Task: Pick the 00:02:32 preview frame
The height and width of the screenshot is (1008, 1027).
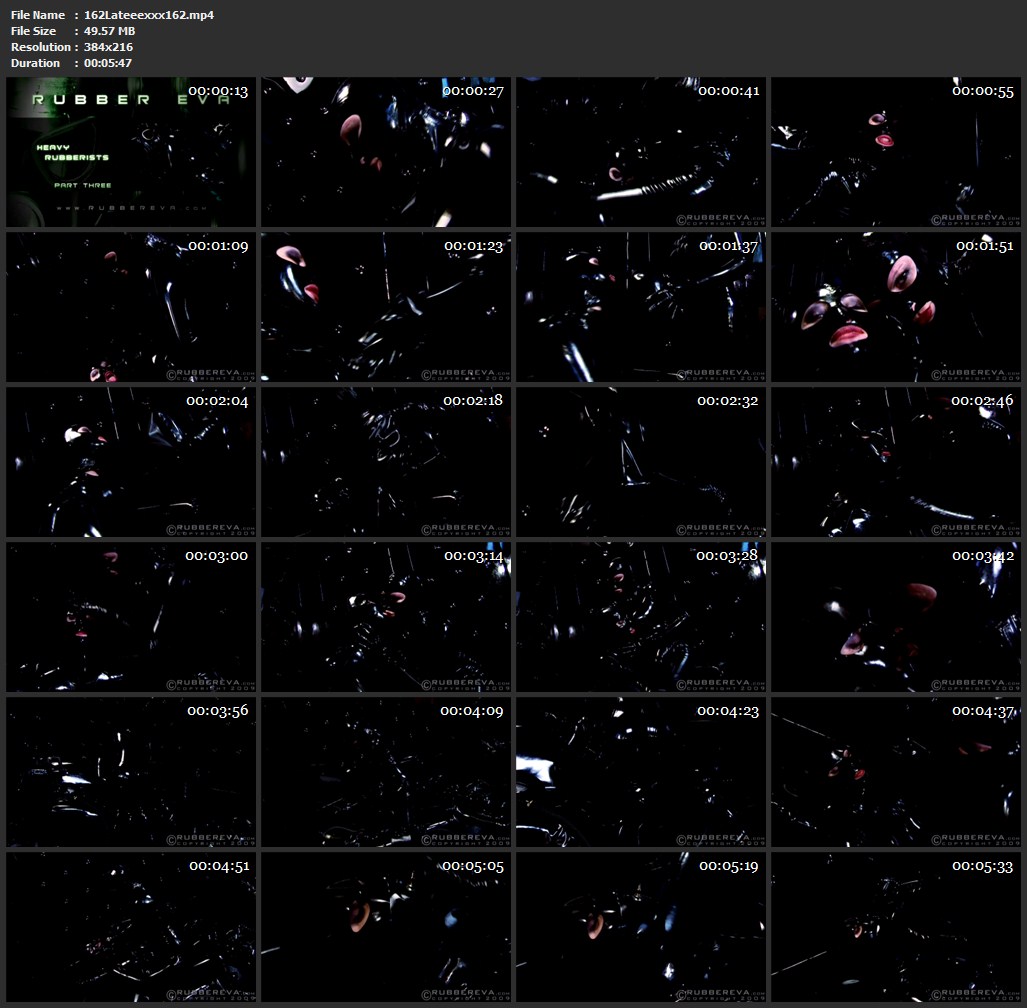Action: pyautogui.click(x=641, y=462)
